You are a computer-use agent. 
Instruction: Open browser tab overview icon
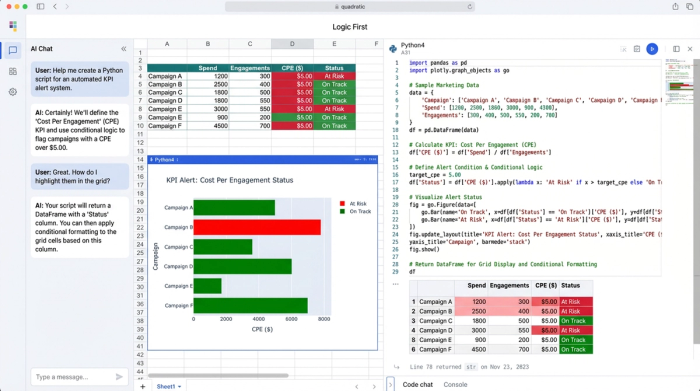(690, 7)
